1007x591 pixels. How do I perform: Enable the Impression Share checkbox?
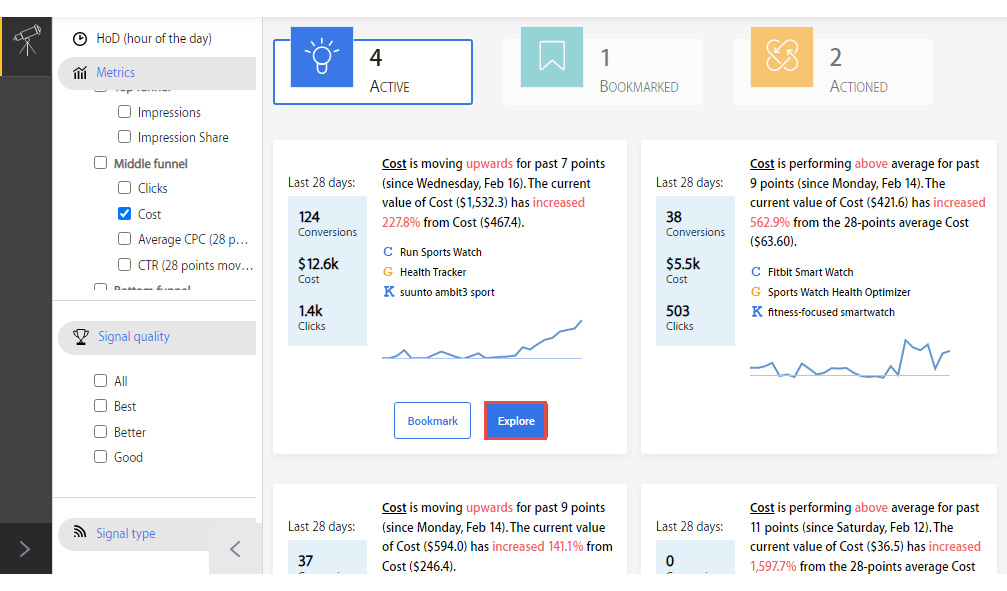coord(125,137)
